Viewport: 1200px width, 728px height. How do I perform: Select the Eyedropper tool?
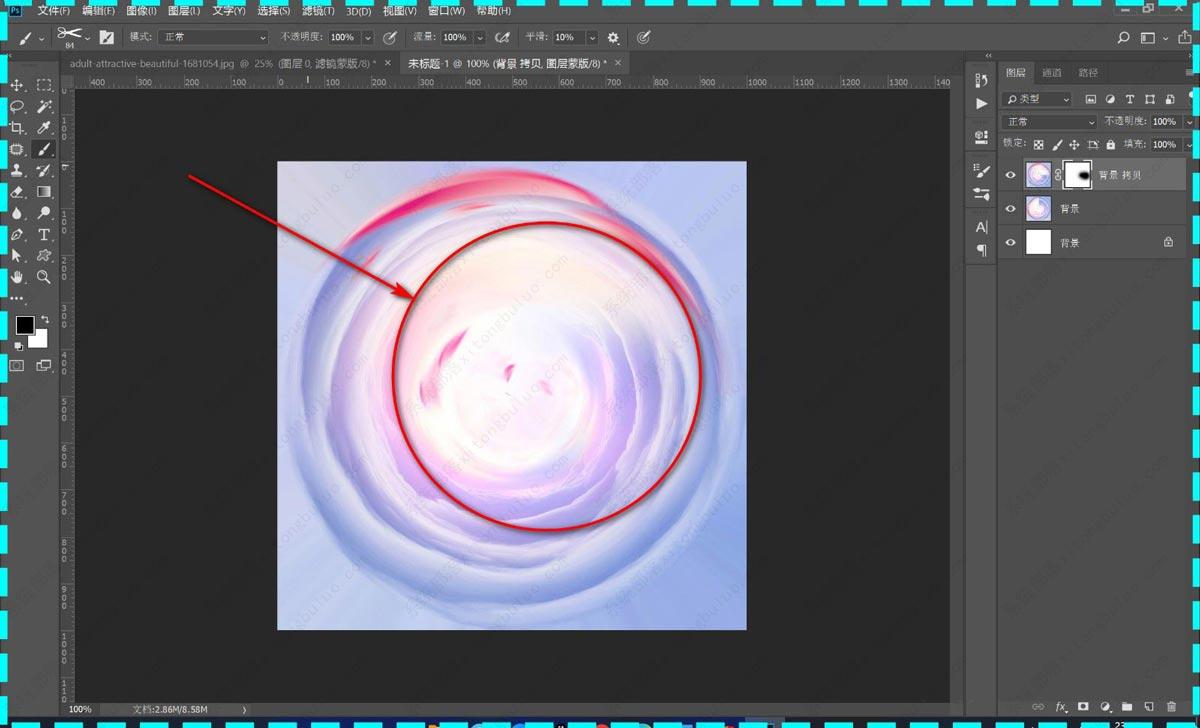pos(44,128)
